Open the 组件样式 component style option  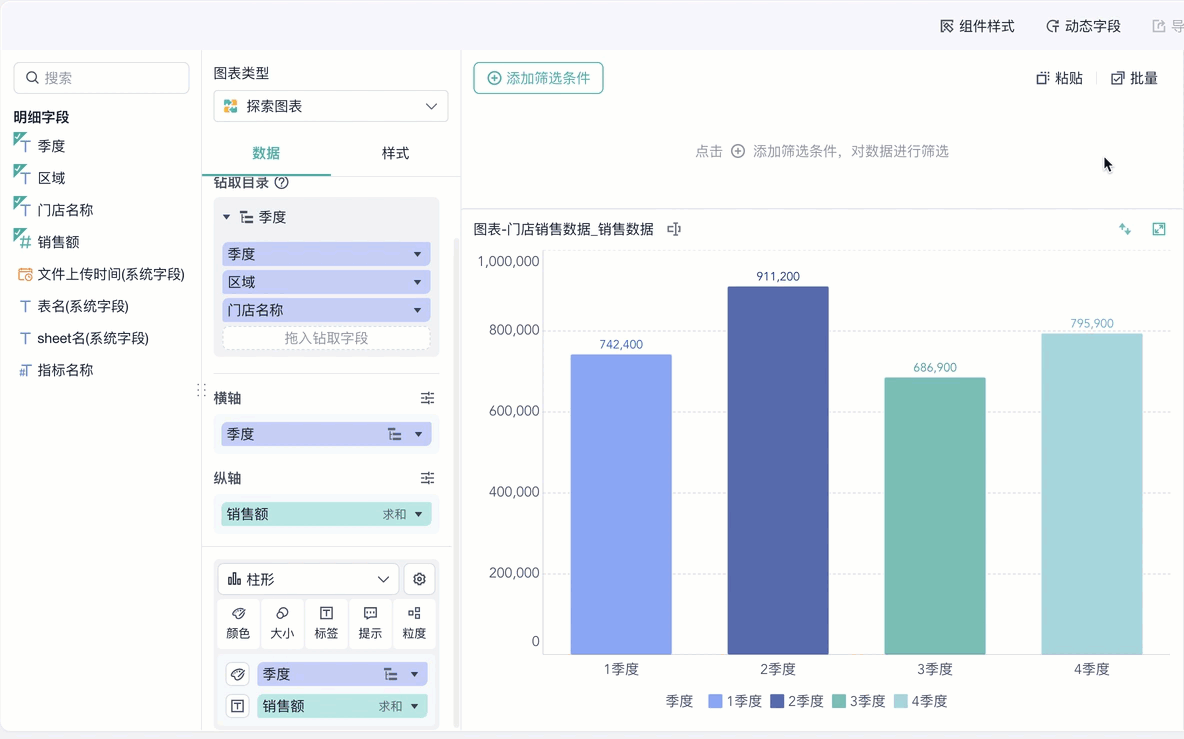pyautogui.click(x=977, y=26)
